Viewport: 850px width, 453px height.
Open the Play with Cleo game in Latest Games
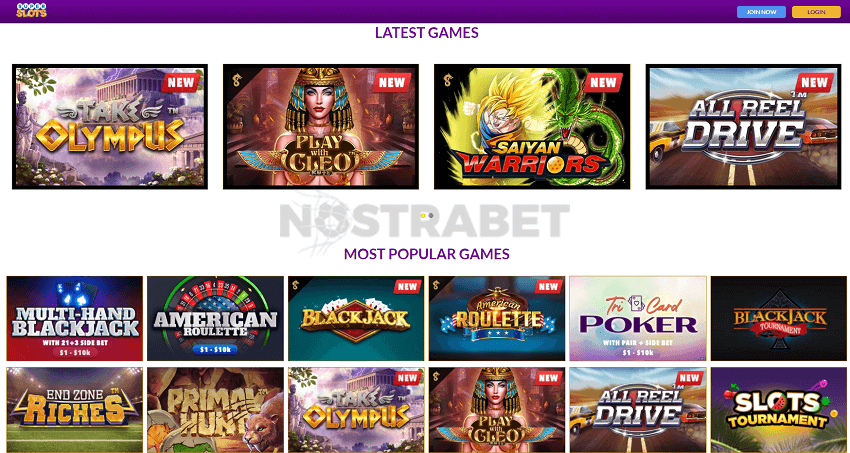tap(321, 127)
